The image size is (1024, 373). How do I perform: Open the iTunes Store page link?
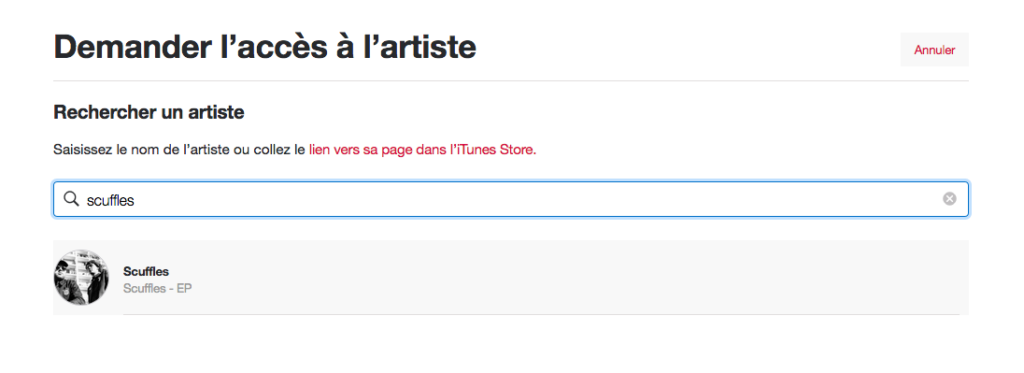coord(423,150)
